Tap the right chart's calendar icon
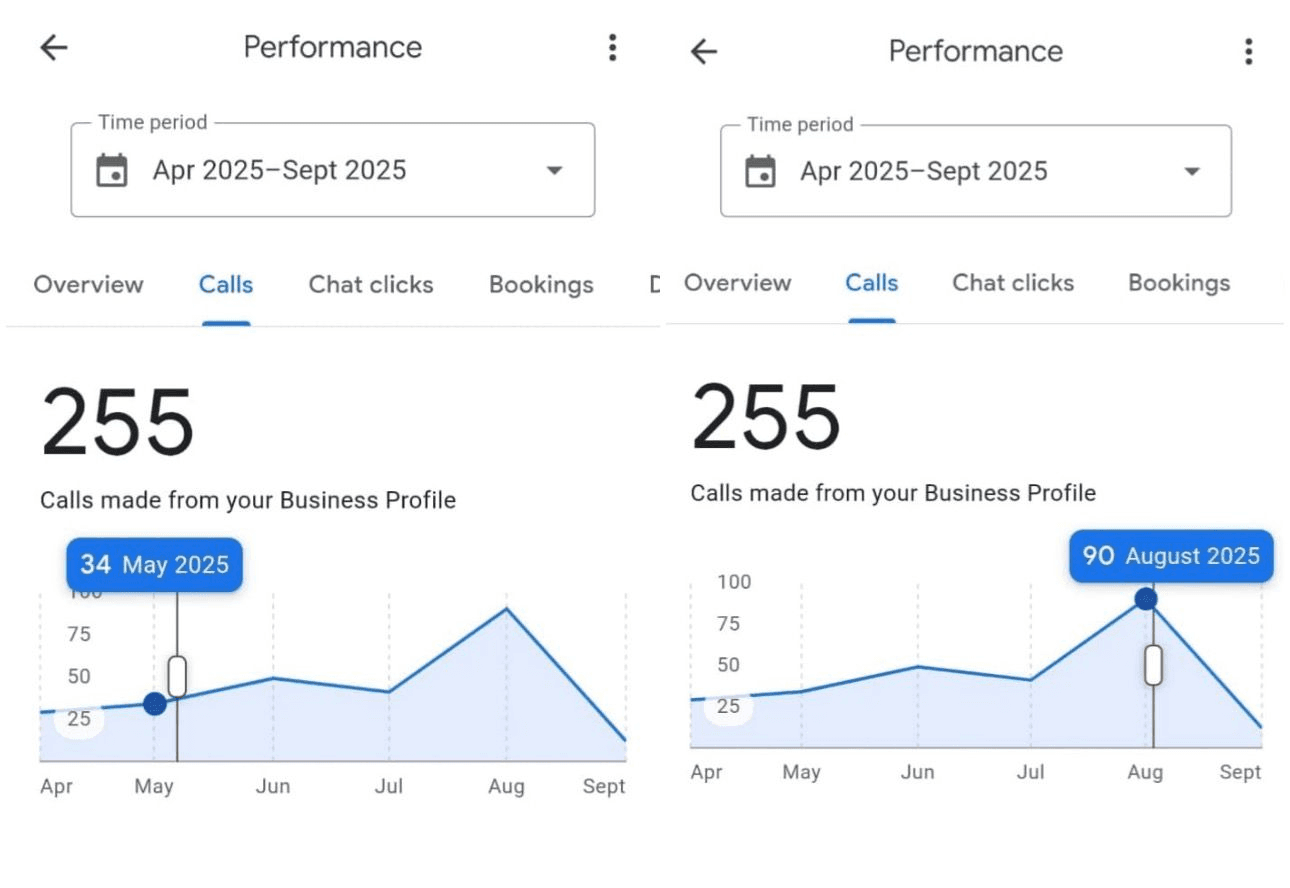 (x=758, y=171)
